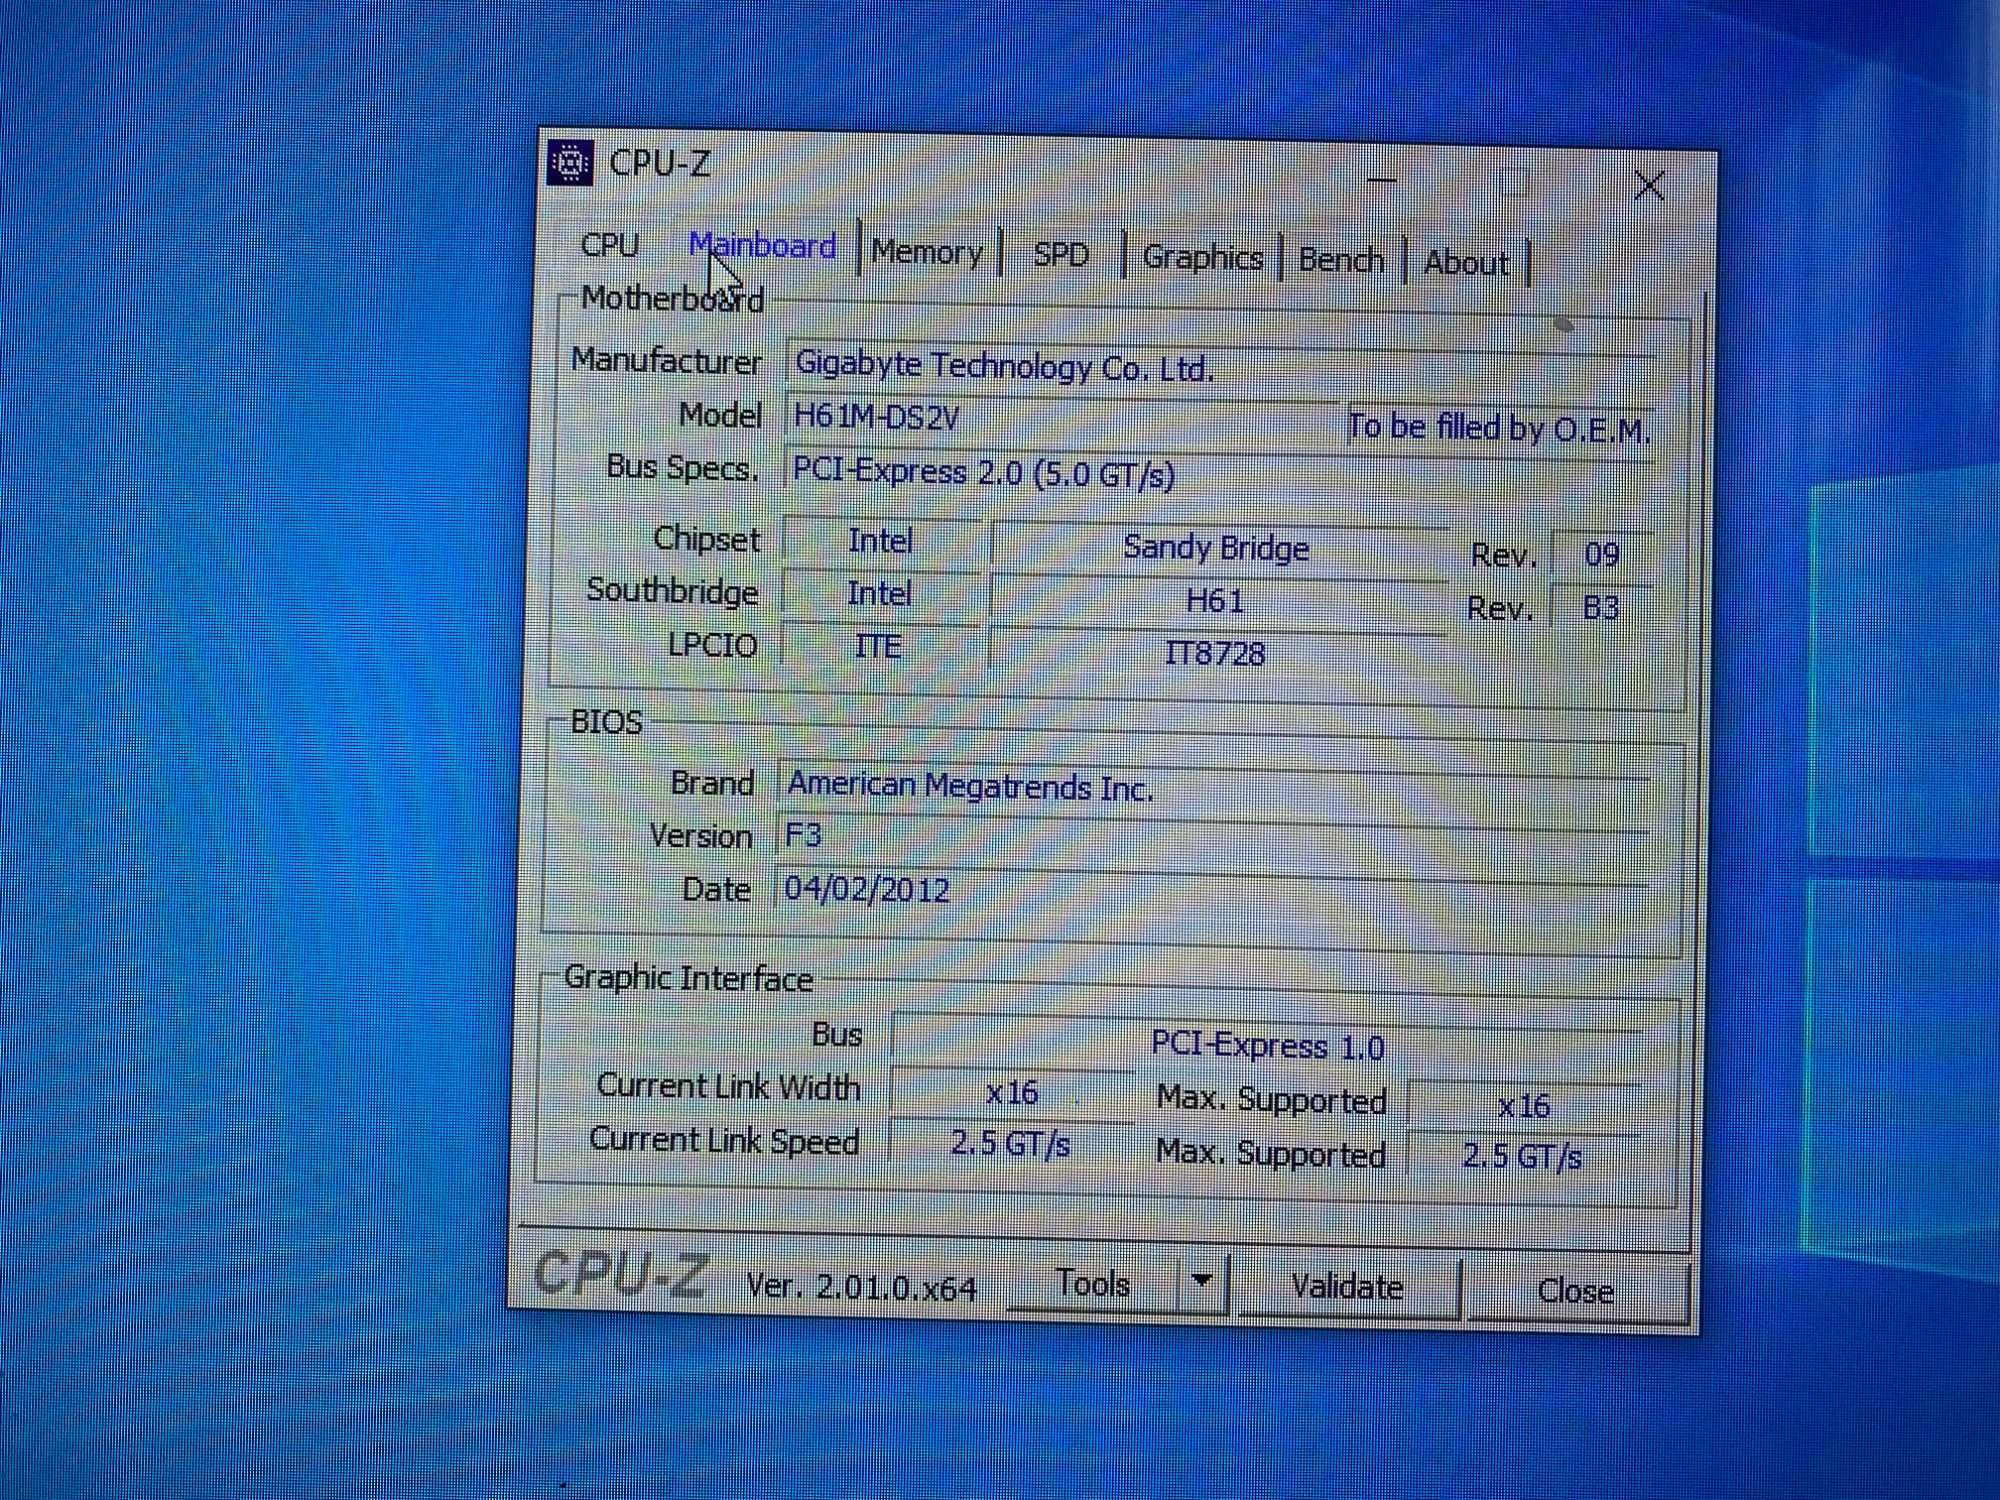Click the Current Link Width 'x16' field
Viewport: 2000px width, 1500px height.
click(1012, 1093)
